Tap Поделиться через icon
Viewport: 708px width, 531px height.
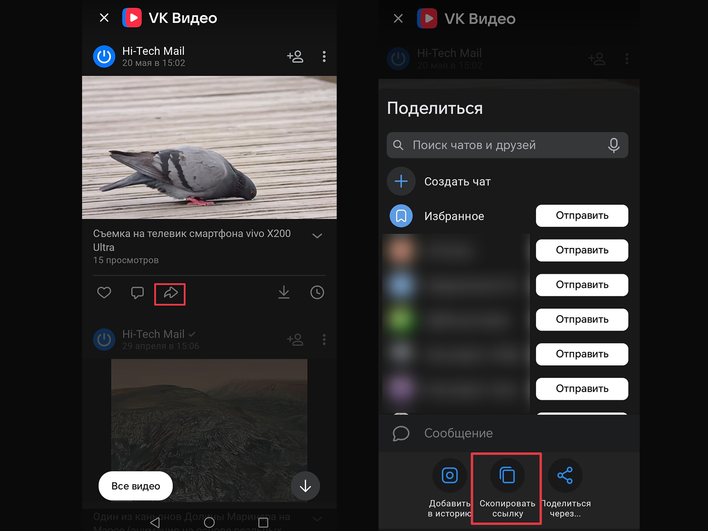pos(565,475)
